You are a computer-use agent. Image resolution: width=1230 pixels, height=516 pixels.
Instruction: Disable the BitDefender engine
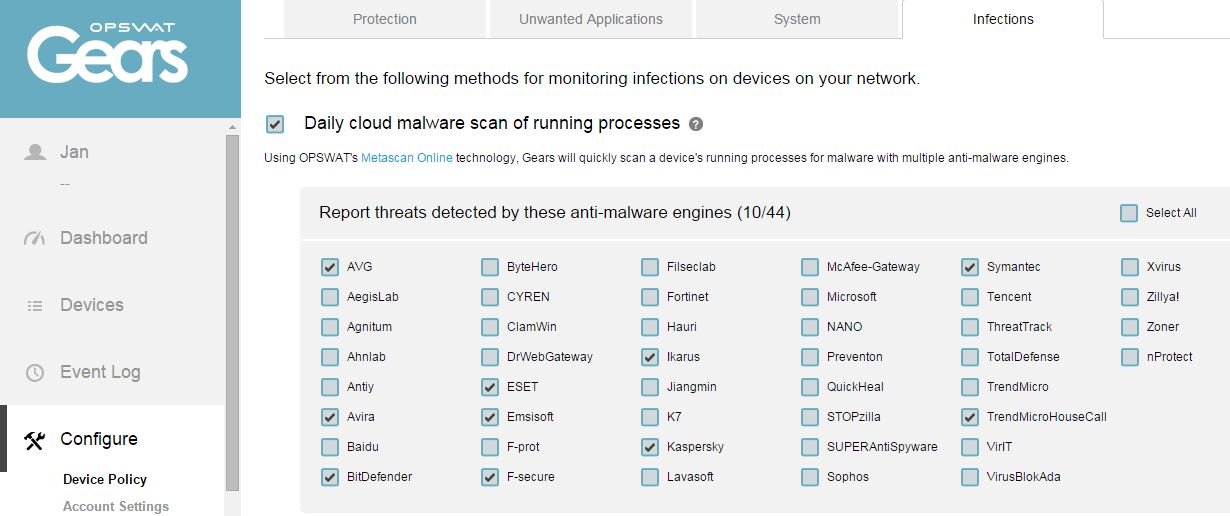click(330, 477)
